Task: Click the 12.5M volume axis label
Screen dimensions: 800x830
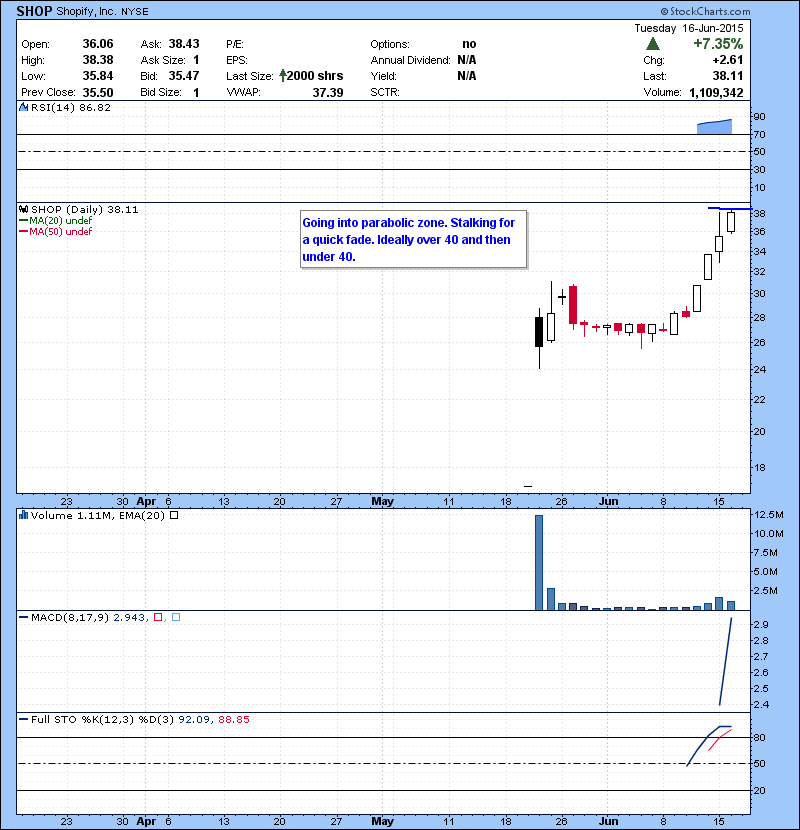Action: tap(769, 515)
